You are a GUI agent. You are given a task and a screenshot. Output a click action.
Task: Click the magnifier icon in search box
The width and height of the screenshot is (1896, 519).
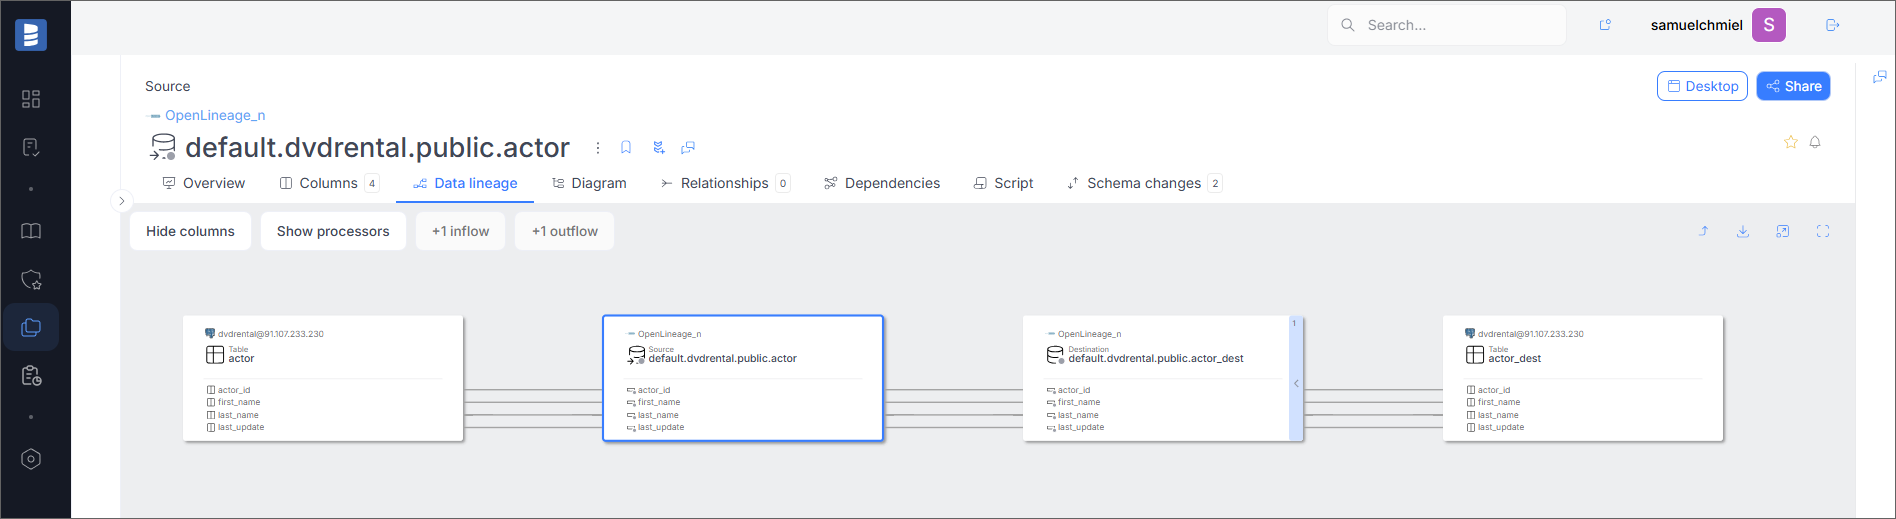tap(1348, 25)
